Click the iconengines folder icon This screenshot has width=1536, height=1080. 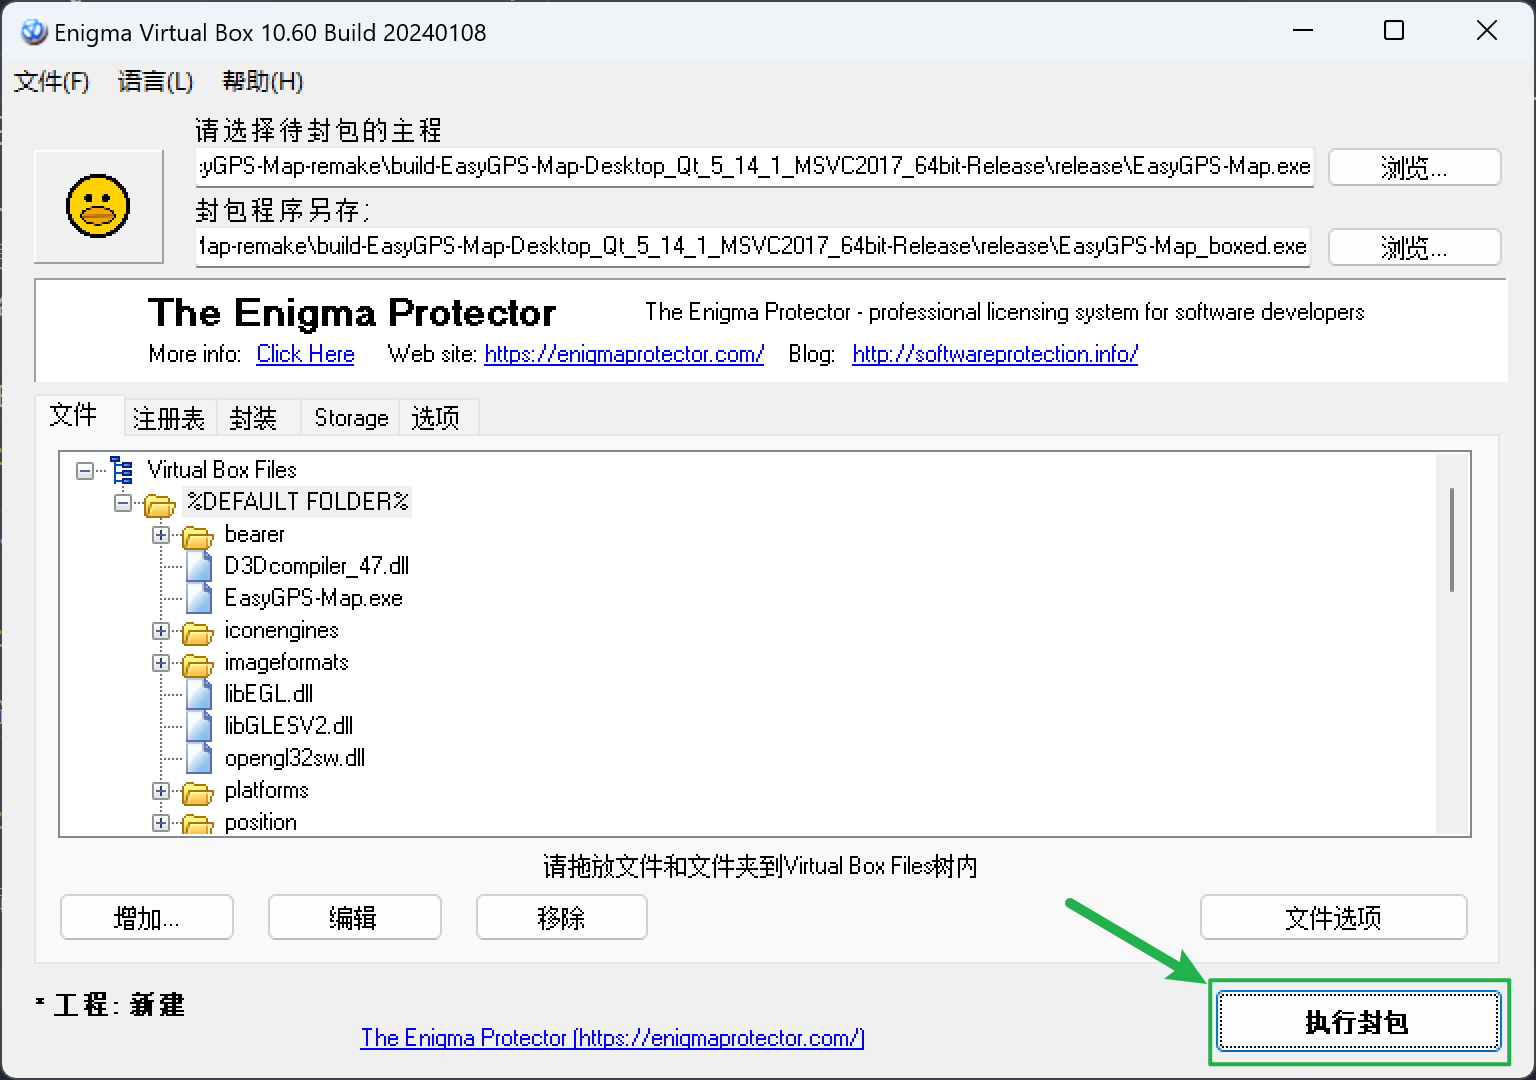point(198,632)
